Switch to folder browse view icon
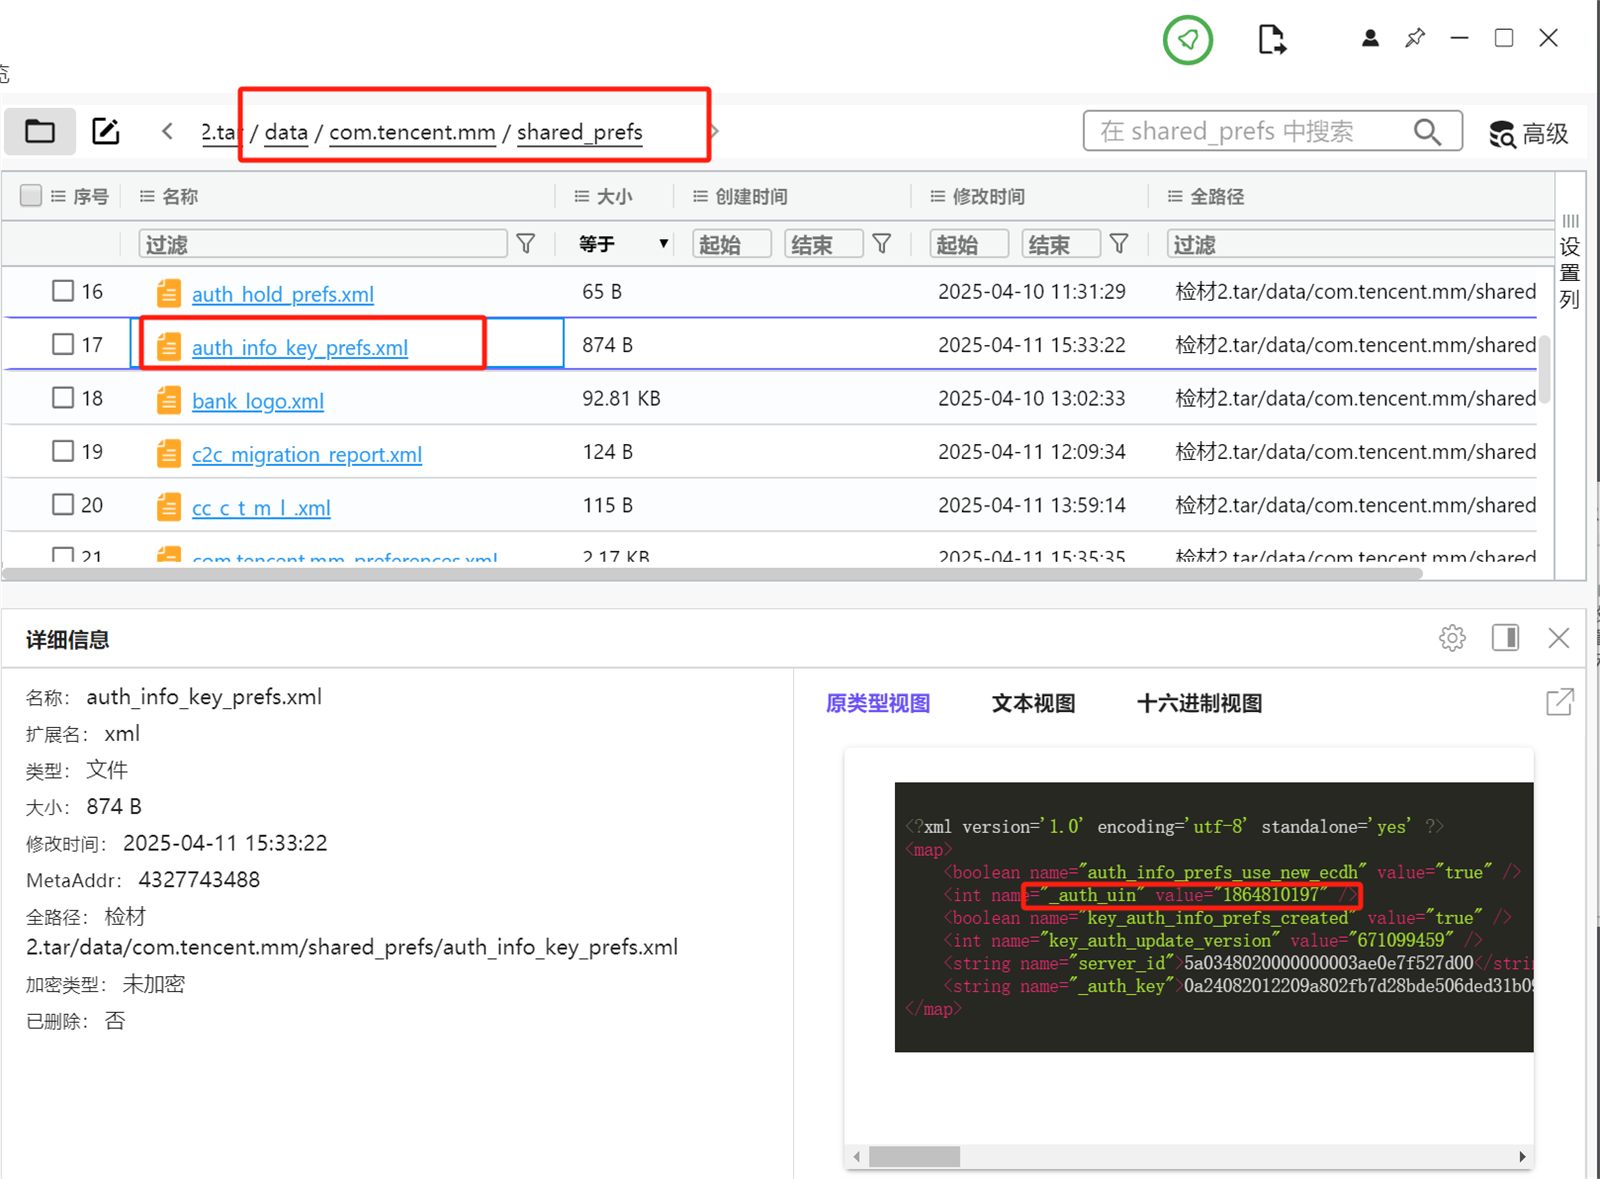Screen dimensions: 1600x1179 click(x=40, y=131)
